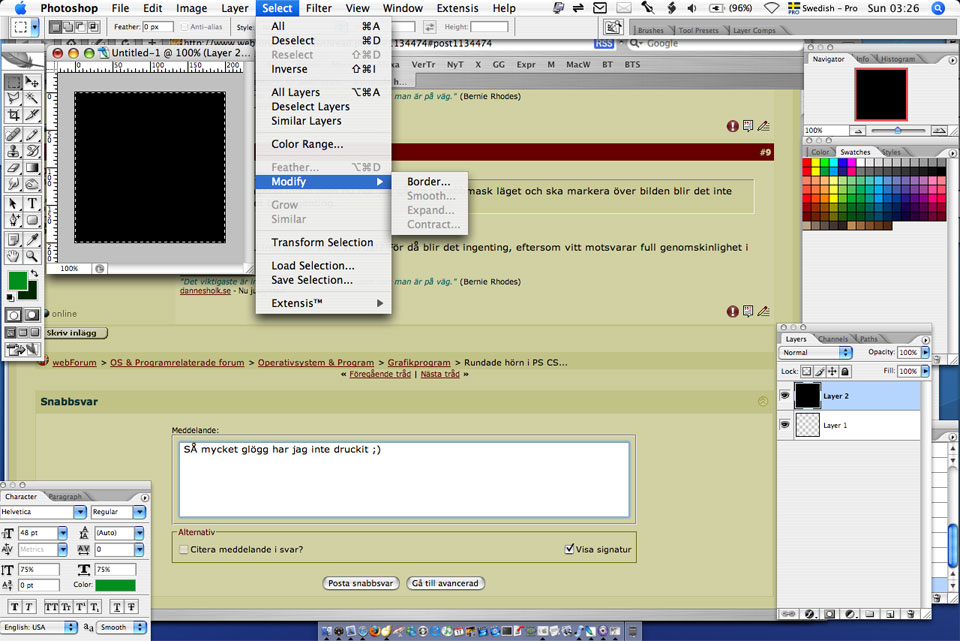This screenshot has height=641, width=960.
Task: Switch to Quick Mask mode
Action: (x=32, y=315)
